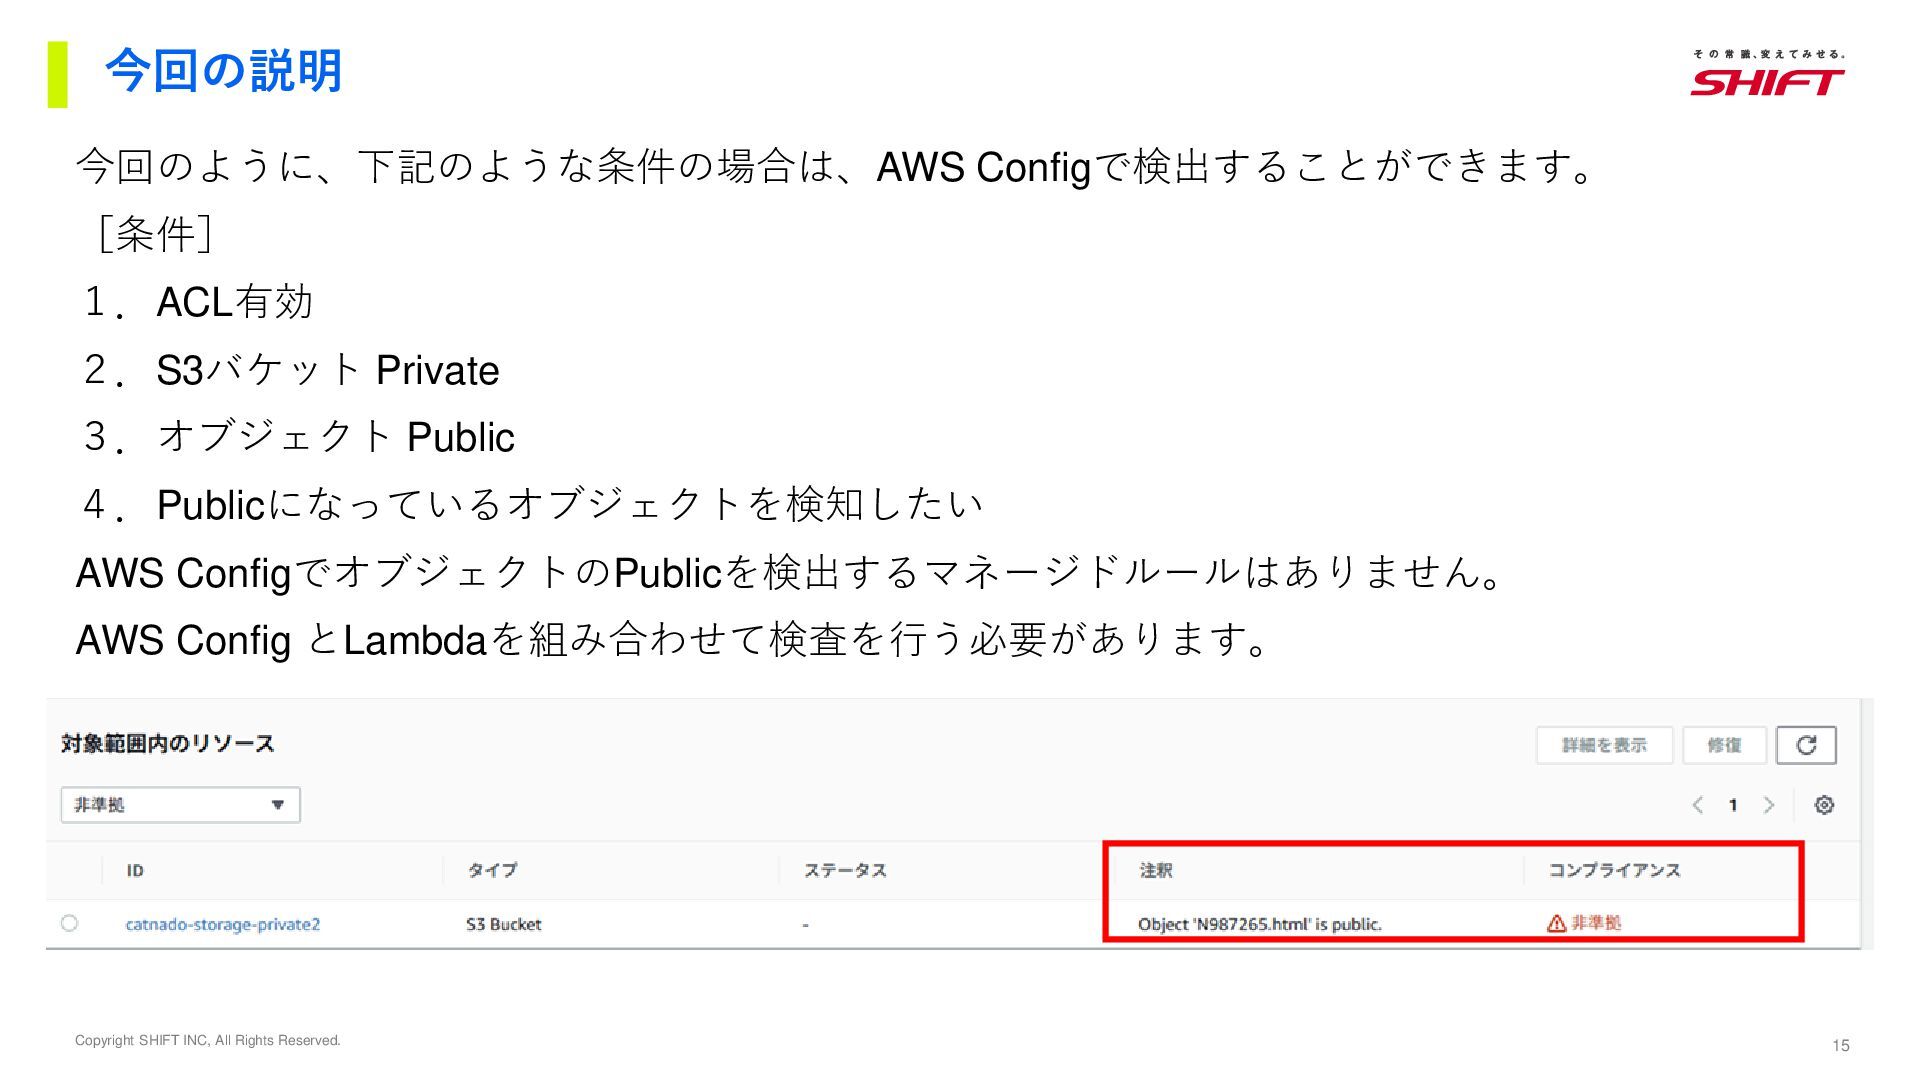Click the SHIFT logo
1920x1080 pixels.
(x=1767, y=82)
